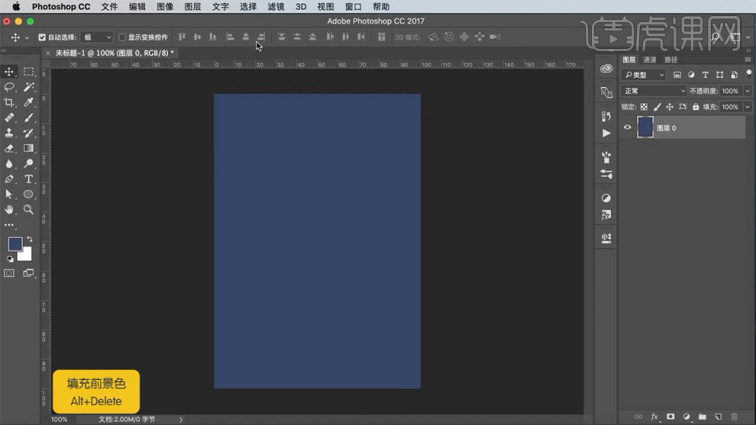Open the Edit Toolbar three-dots menu

9,225
